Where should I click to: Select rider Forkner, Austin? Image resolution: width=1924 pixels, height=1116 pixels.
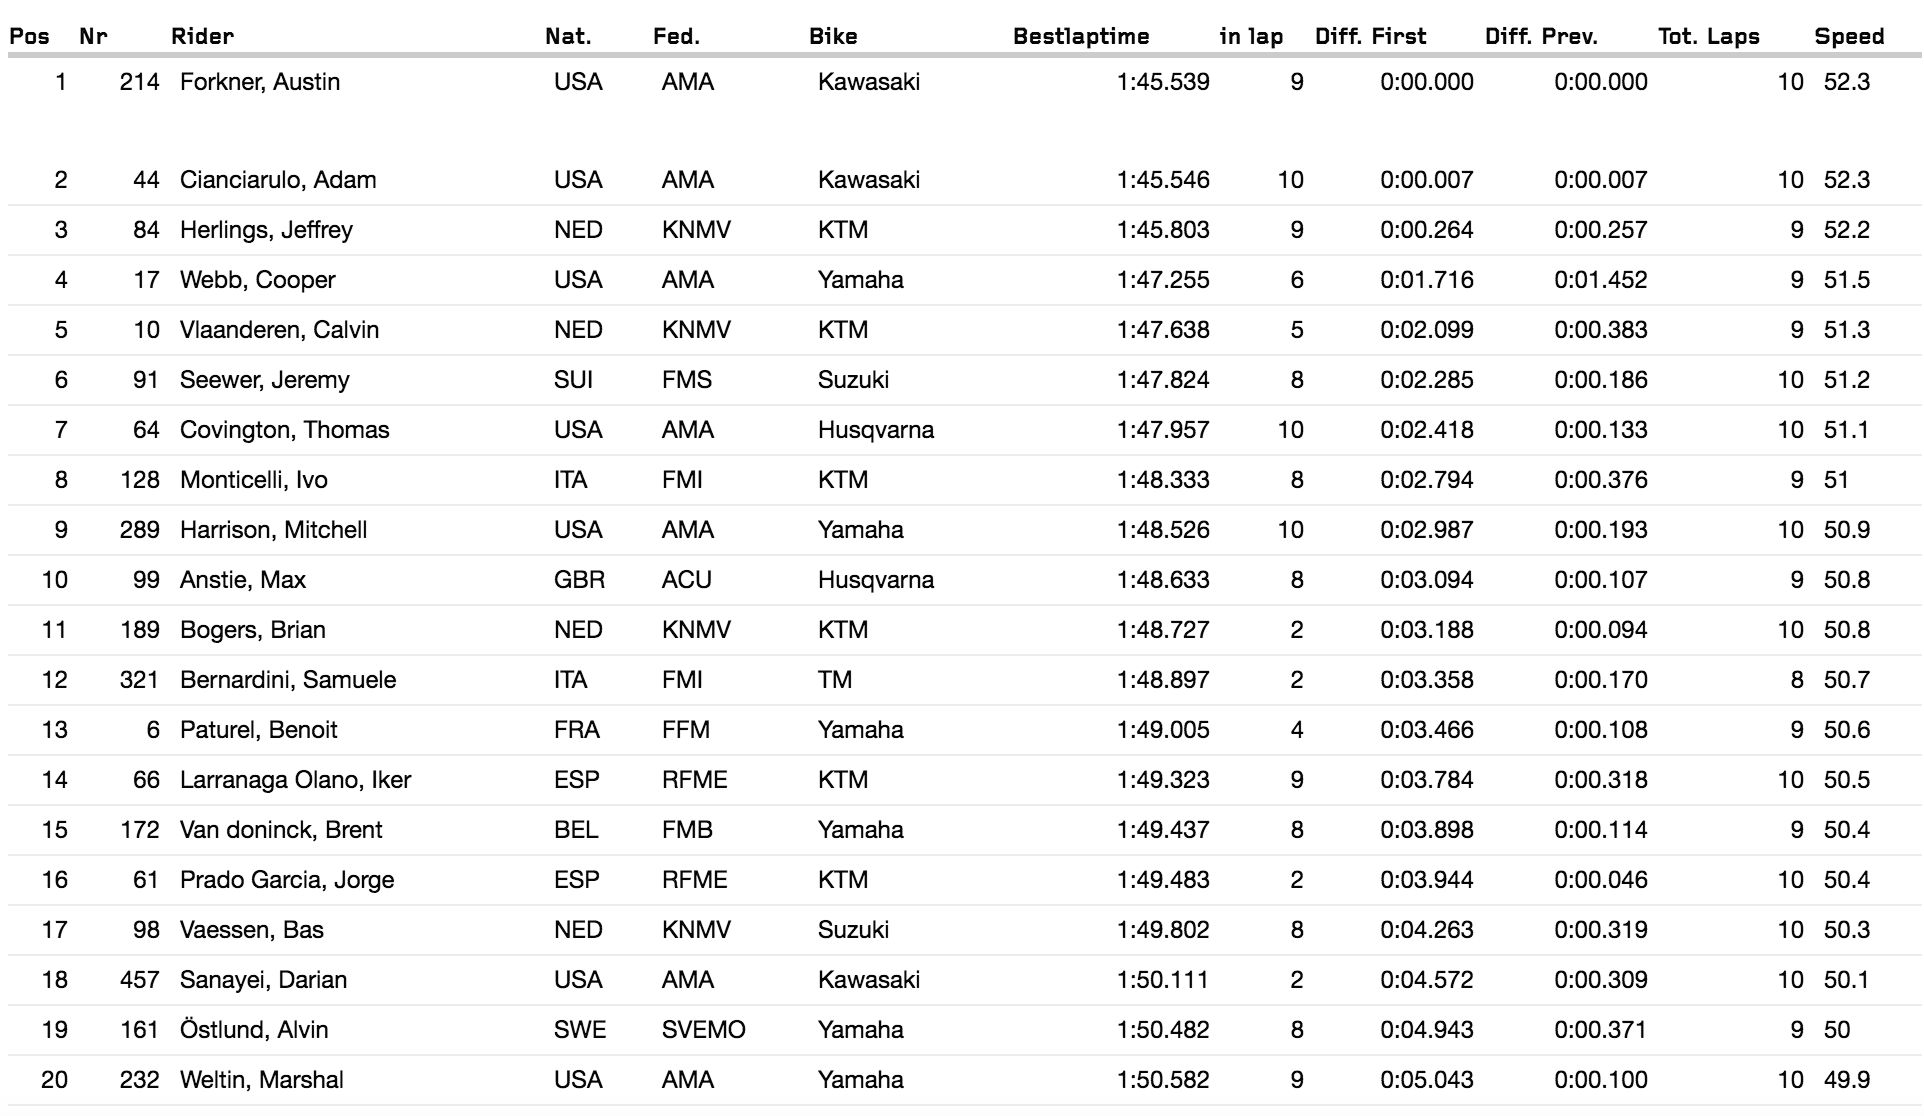pyautogui.click(x=260, y=82)
